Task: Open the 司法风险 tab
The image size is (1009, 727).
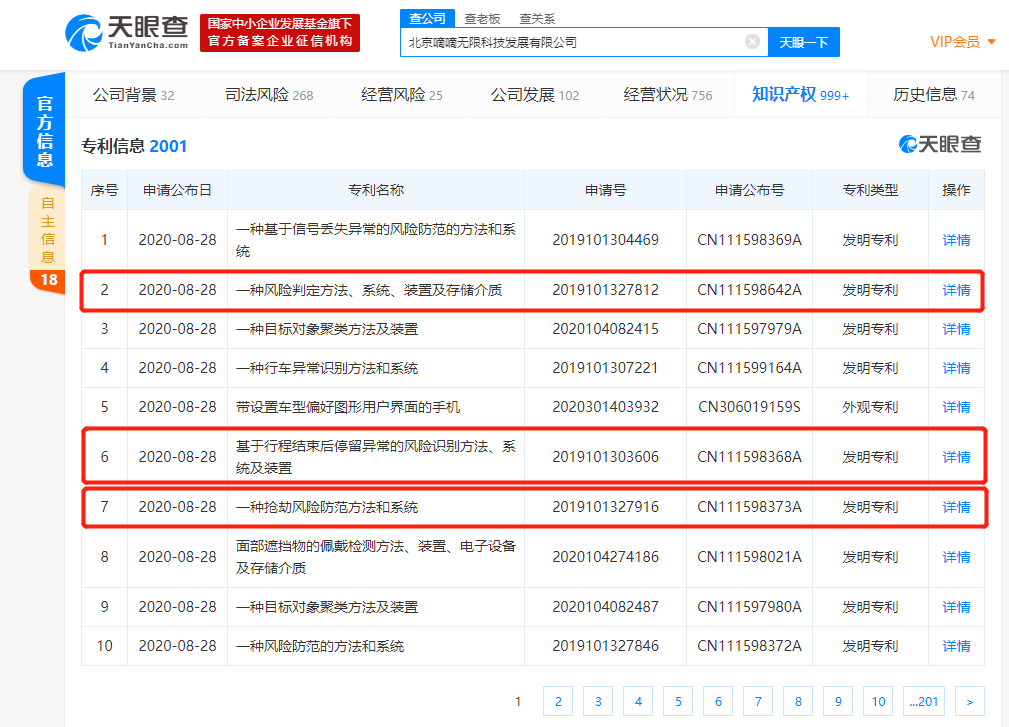Action: click(x=269, y=95)
